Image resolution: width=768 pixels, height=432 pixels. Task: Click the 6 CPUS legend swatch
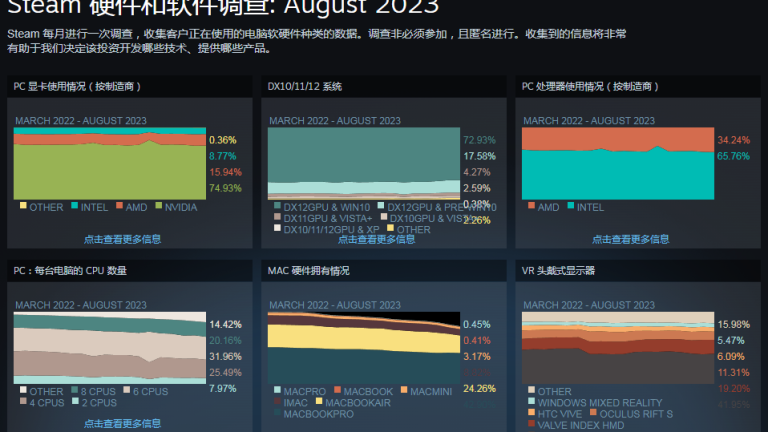126,389
